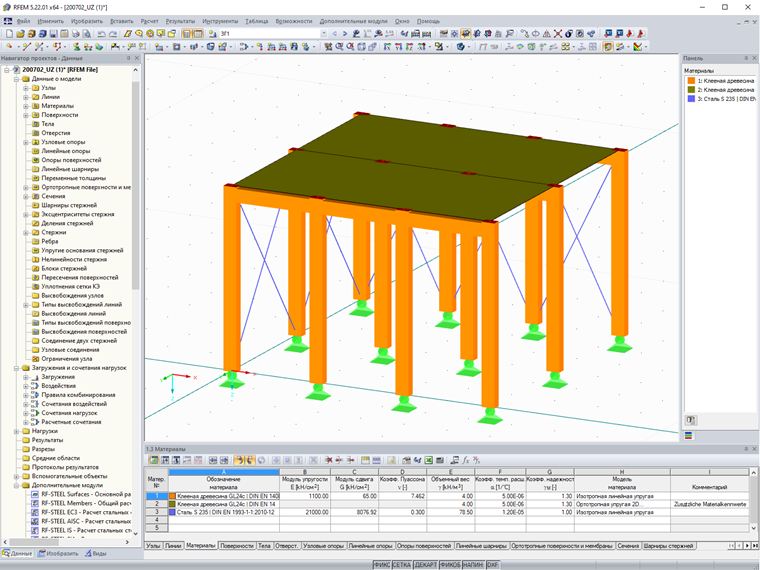Click the next load case arrow
This screenshot has width=760, height=570.
coord(345,33)
